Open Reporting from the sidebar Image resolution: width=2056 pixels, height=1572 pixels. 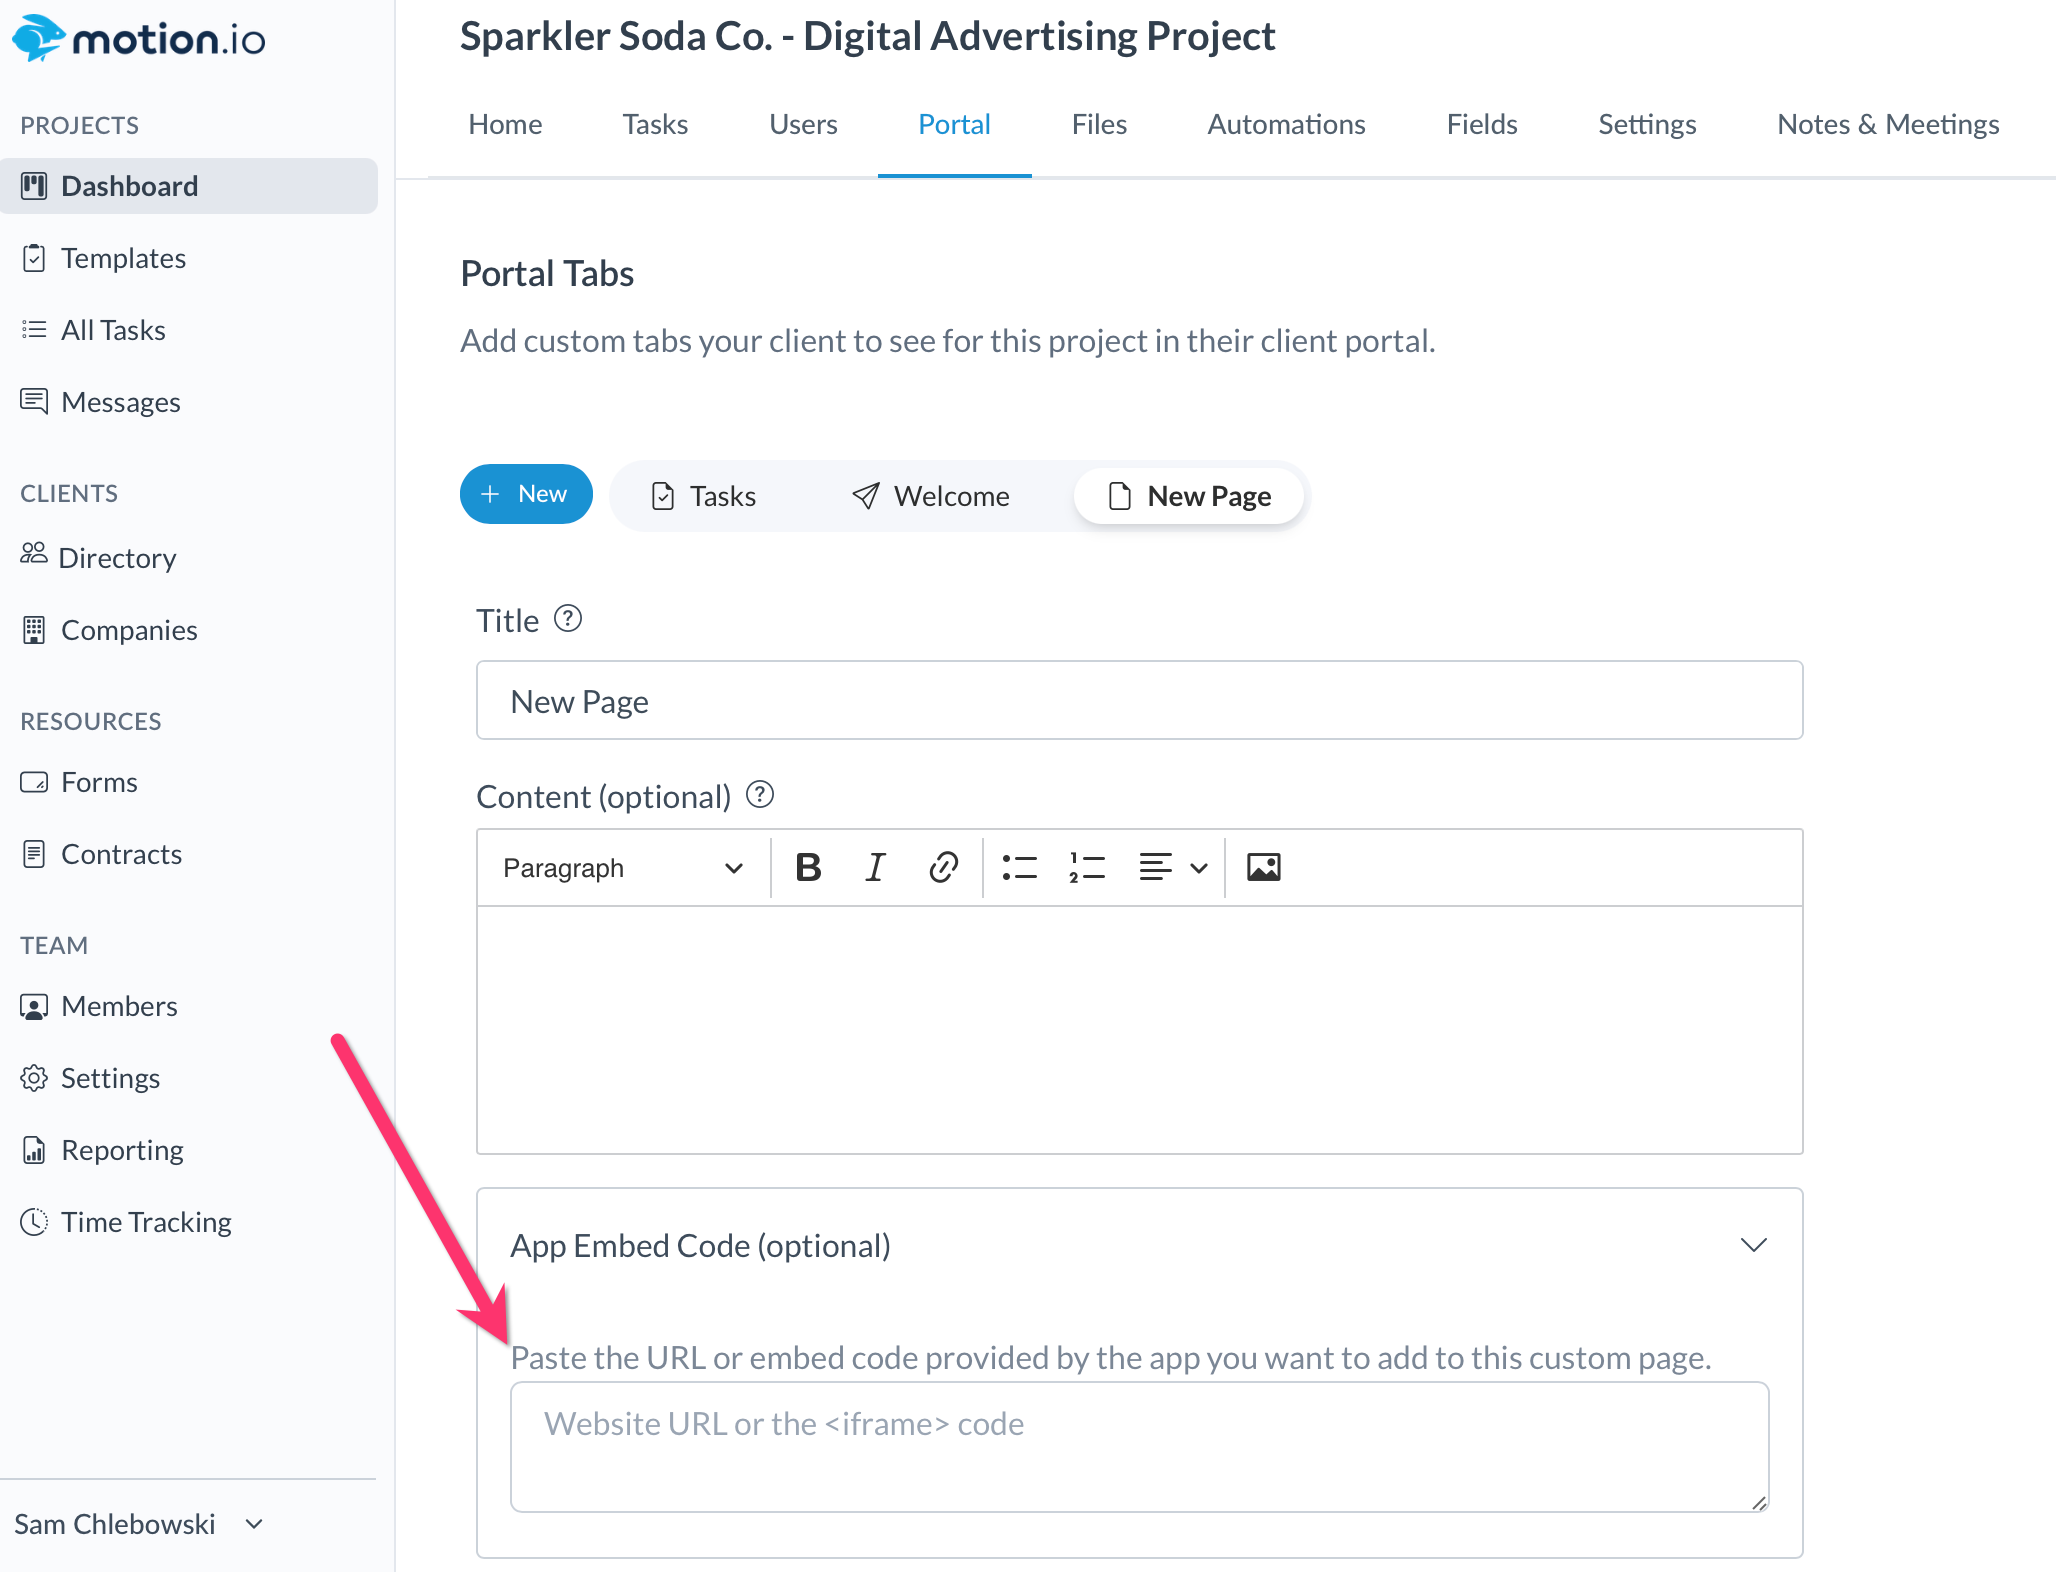(x=122, y=1150)
